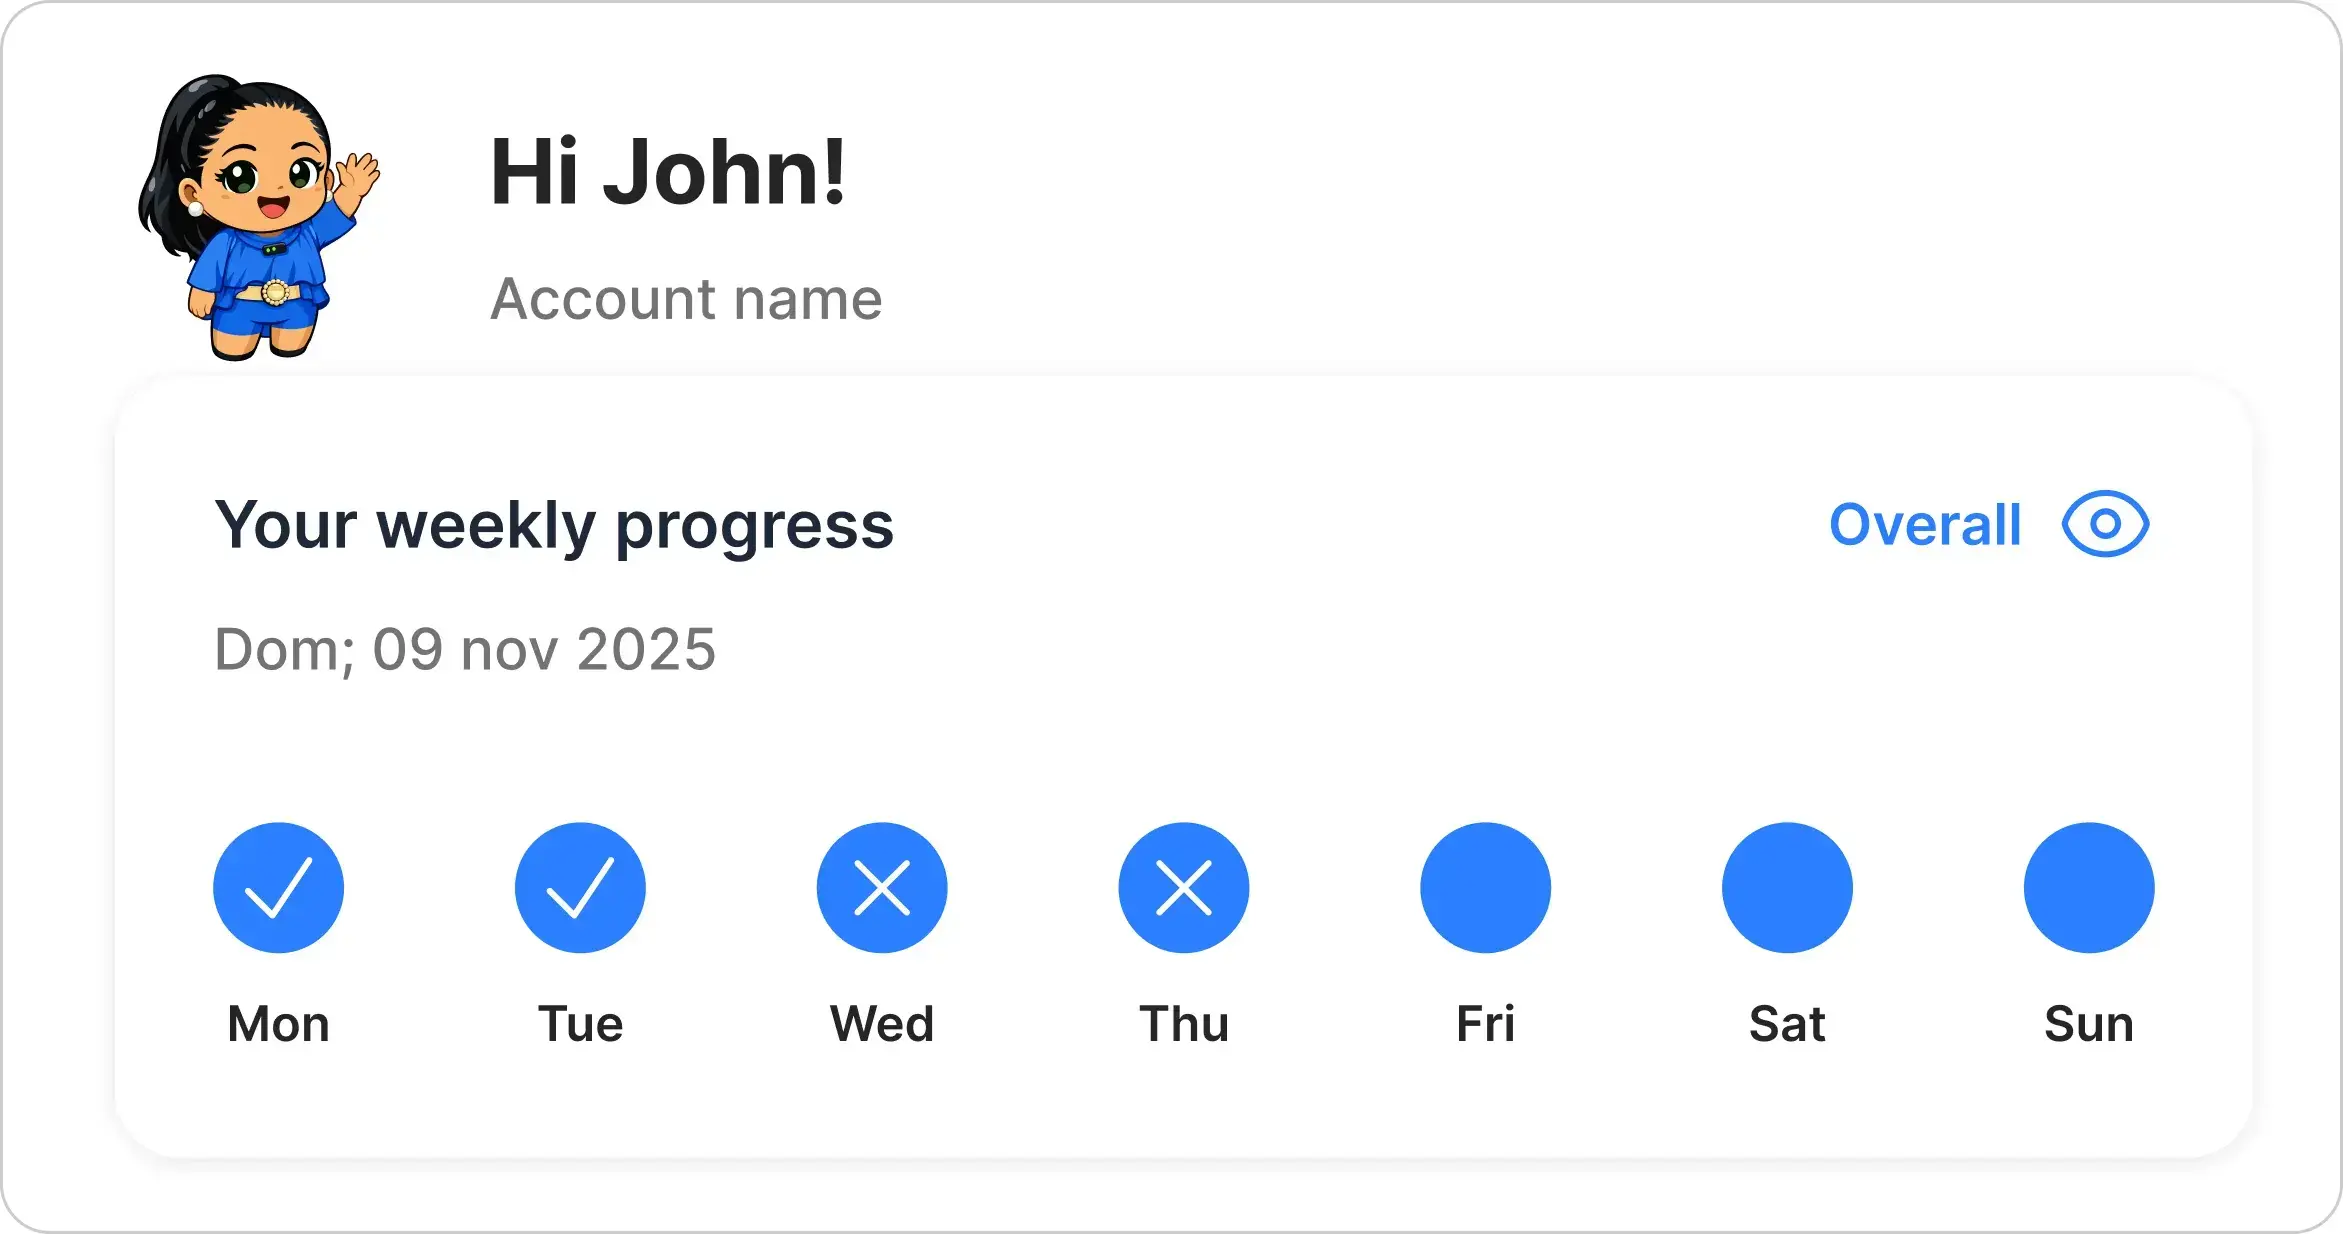Tap Saturday's empty blue circle
This screenshot has width=2343, height=1234.
1787,888
